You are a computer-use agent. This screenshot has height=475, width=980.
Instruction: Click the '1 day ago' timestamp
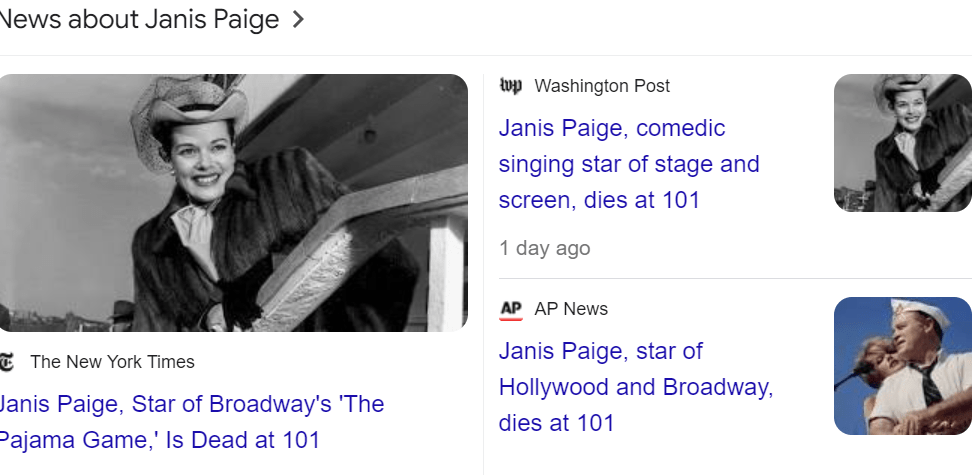pos(545,248)
